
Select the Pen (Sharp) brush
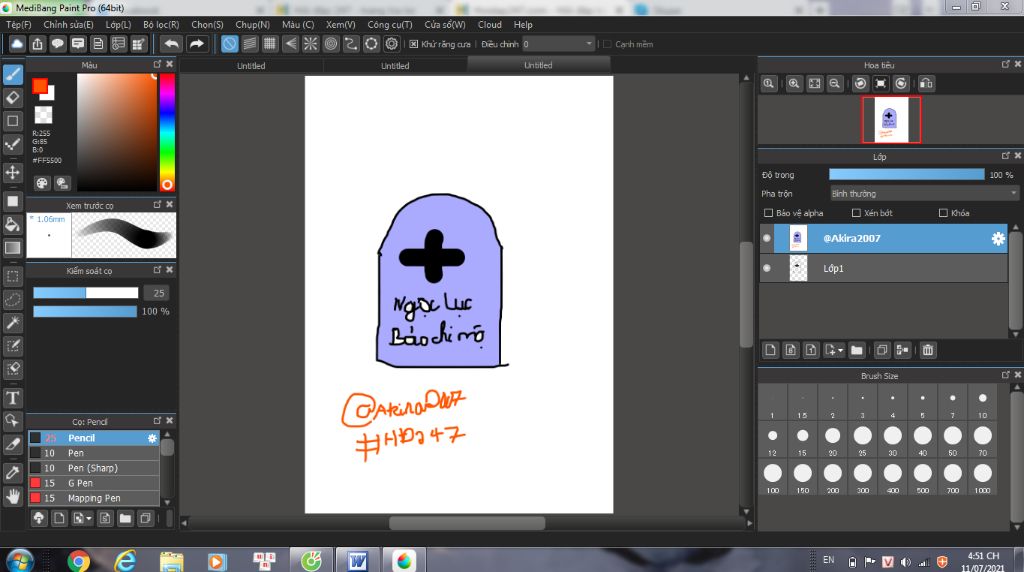(x=94, y=468)
